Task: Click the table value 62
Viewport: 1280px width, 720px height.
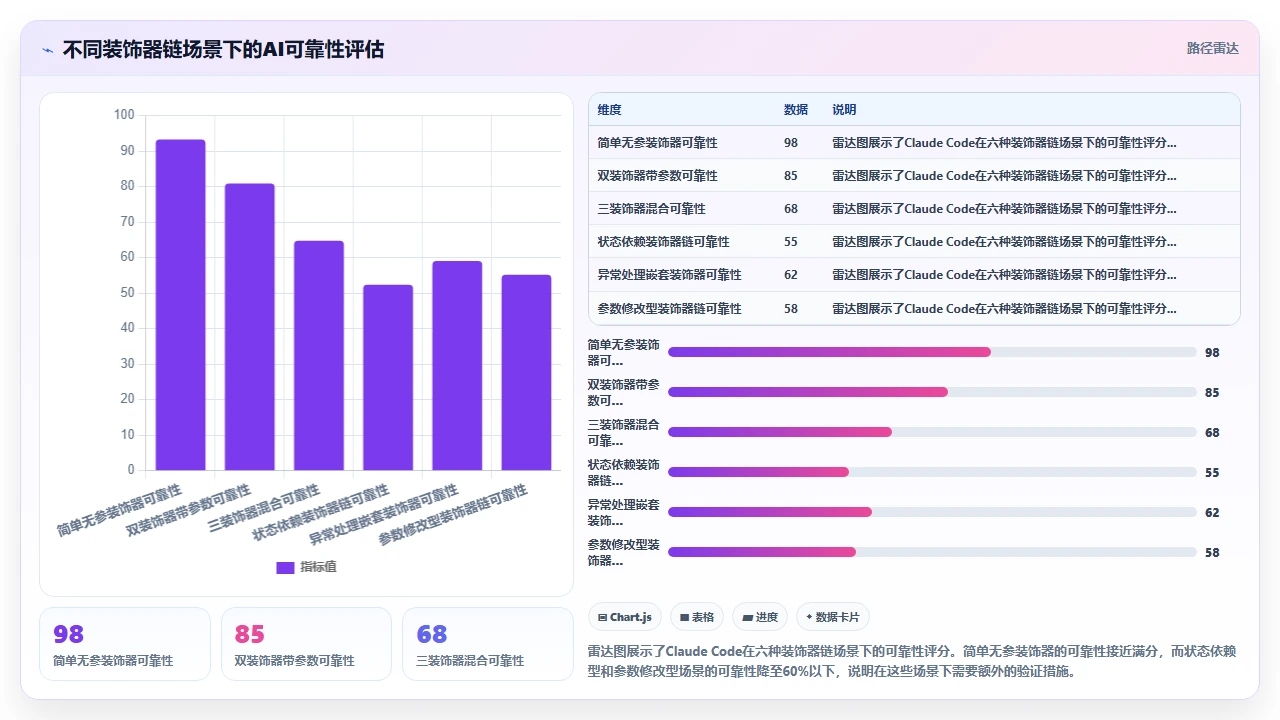Action: tap(791, 275)
